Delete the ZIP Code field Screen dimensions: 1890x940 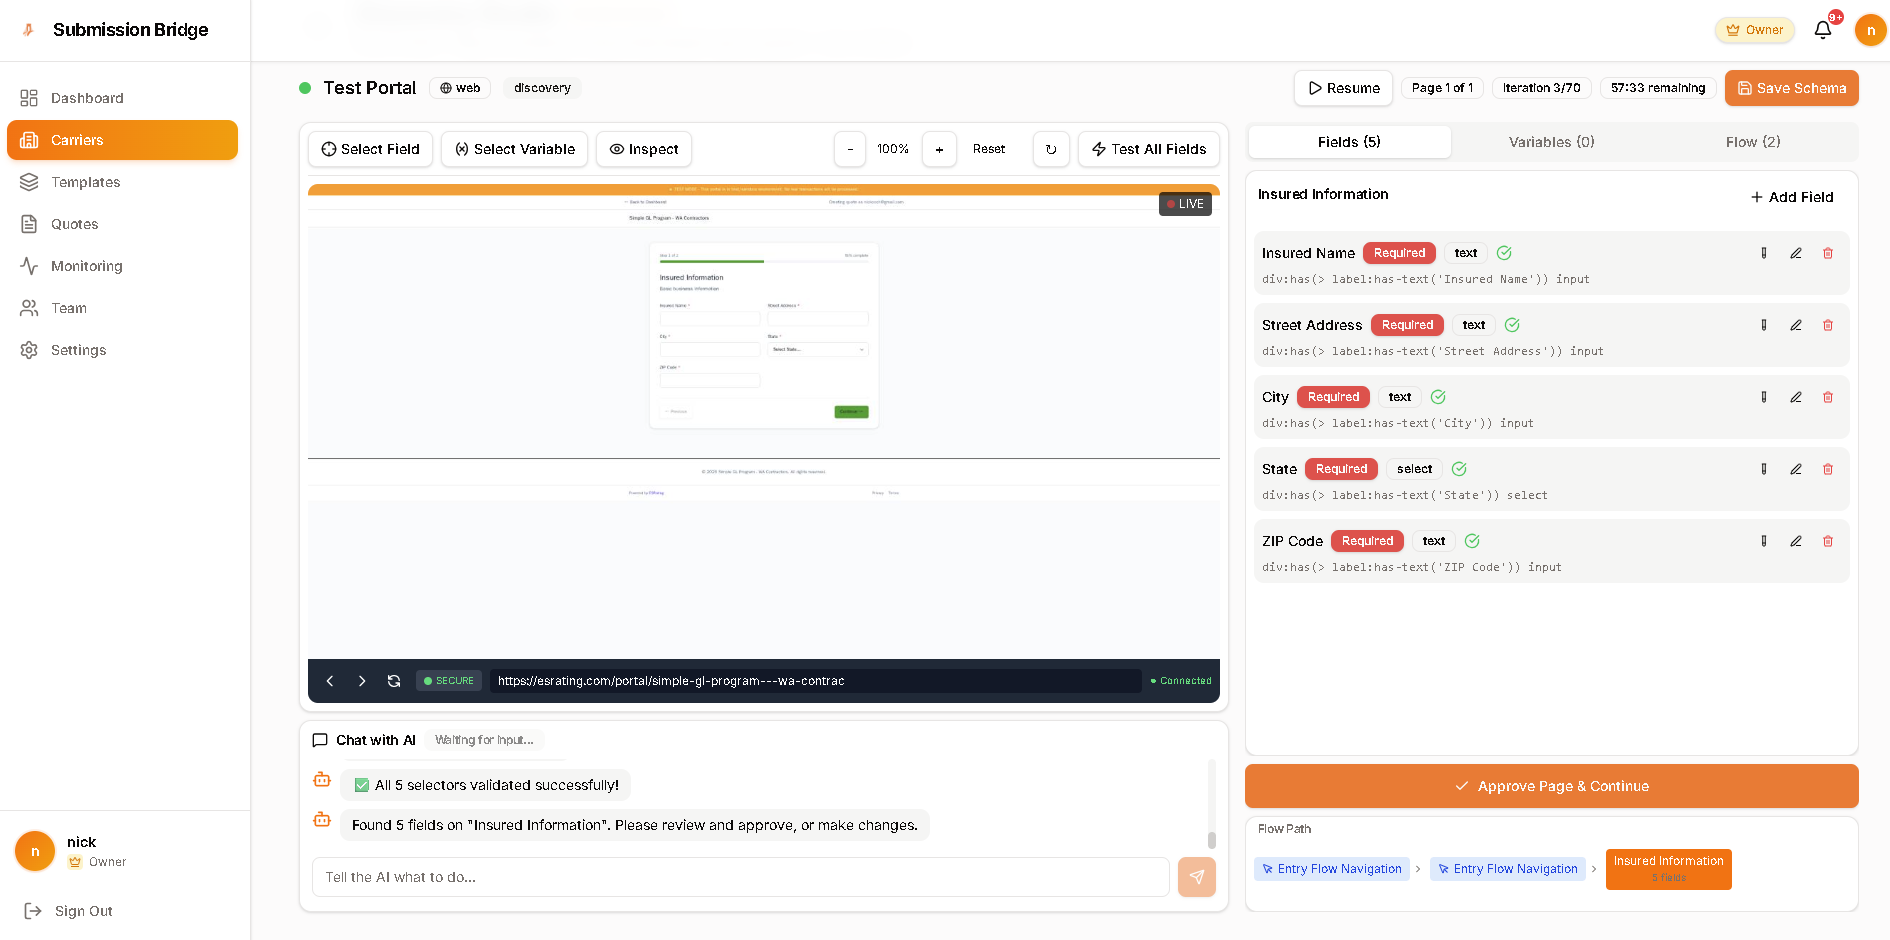1827,542
